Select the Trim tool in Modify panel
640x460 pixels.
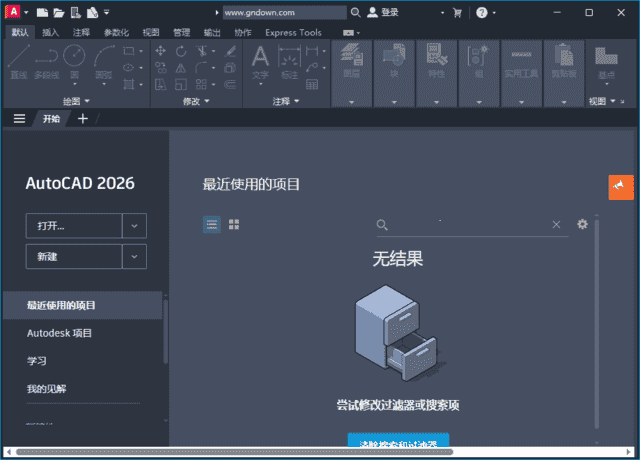(x=202, y=51)
